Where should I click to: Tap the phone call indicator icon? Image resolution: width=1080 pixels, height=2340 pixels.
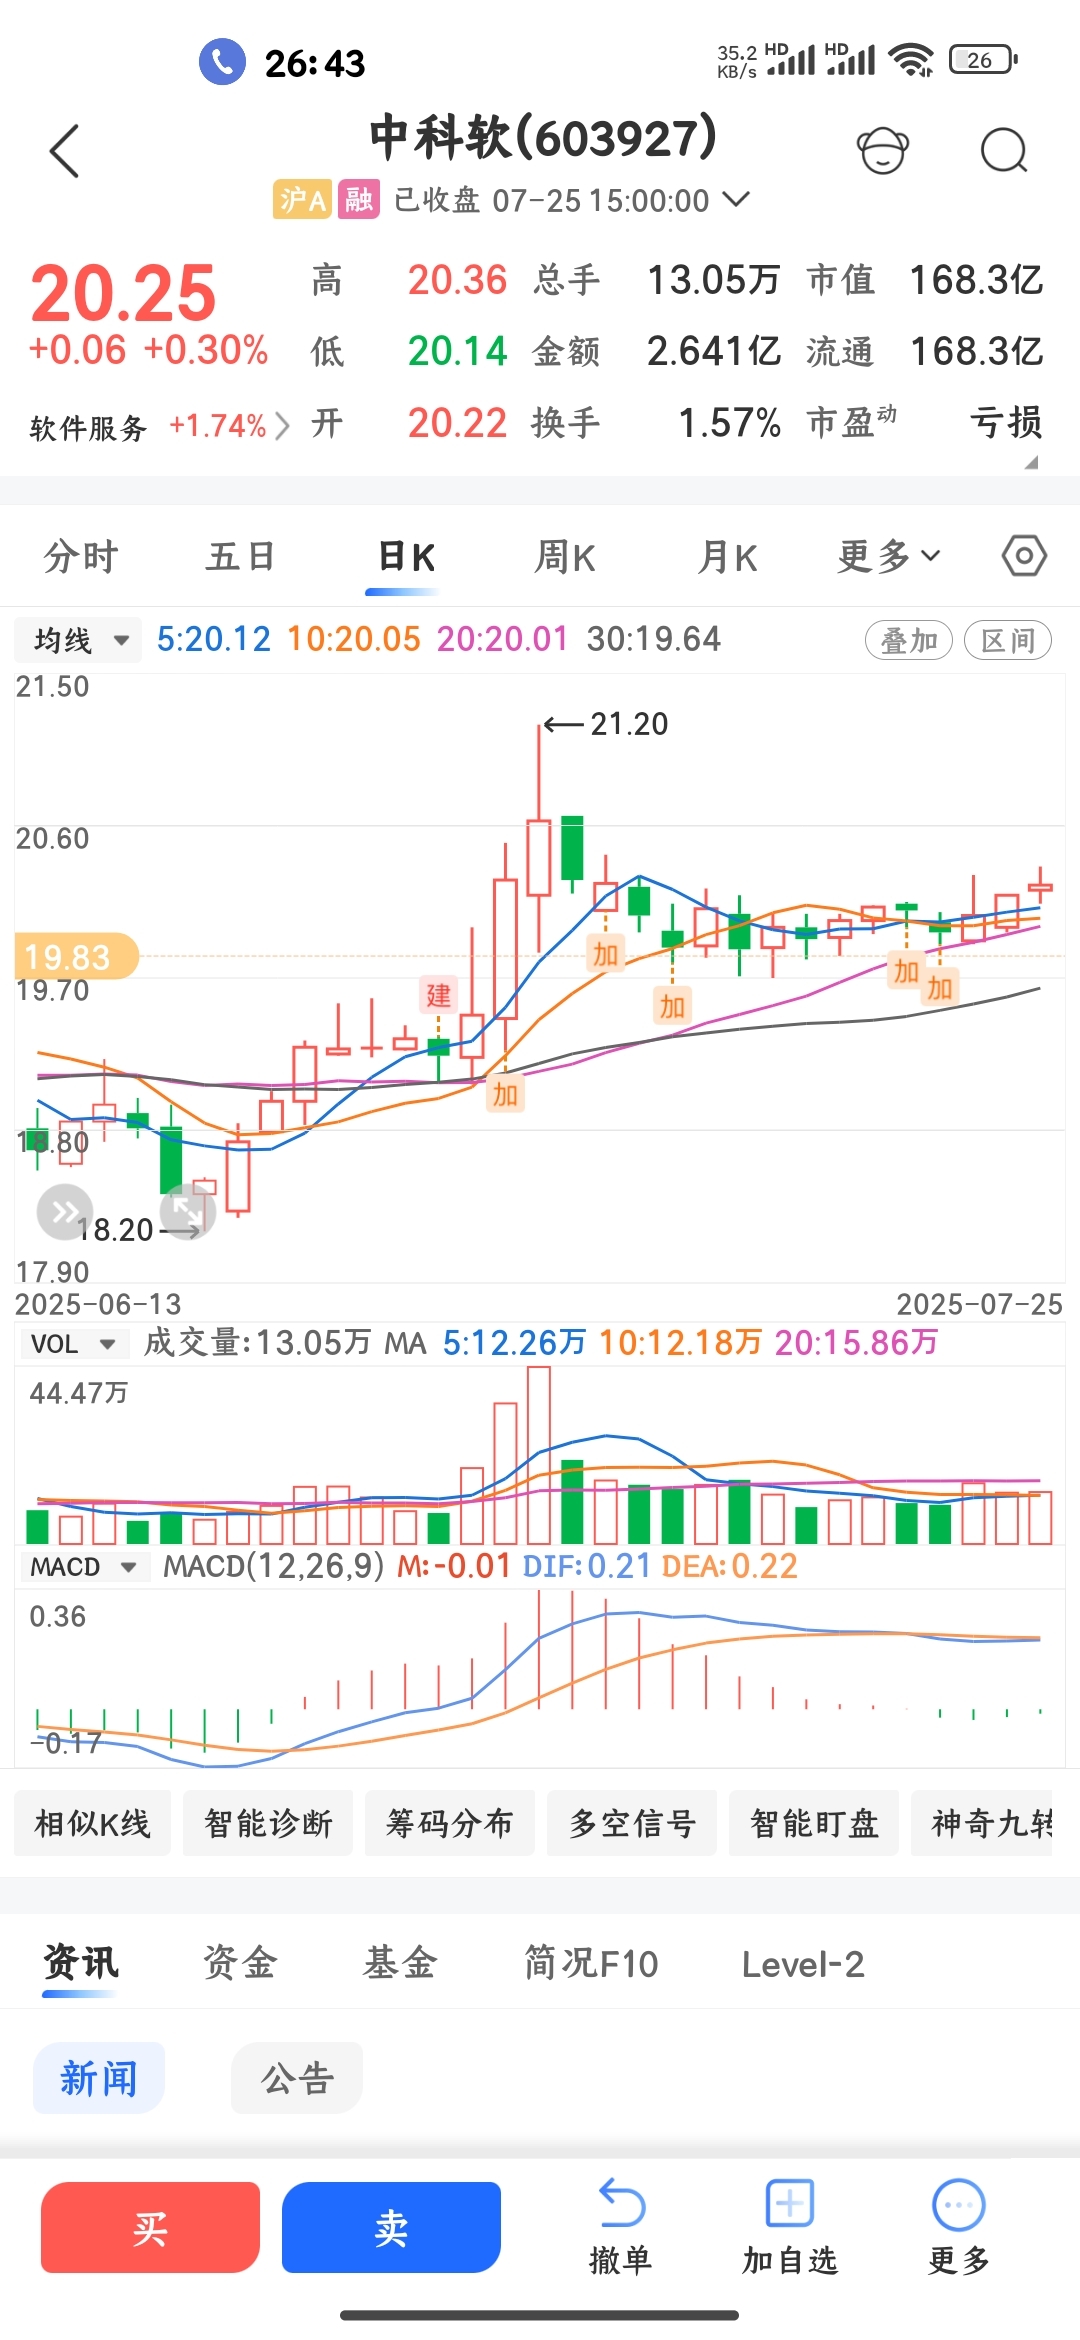pos(222,62)
